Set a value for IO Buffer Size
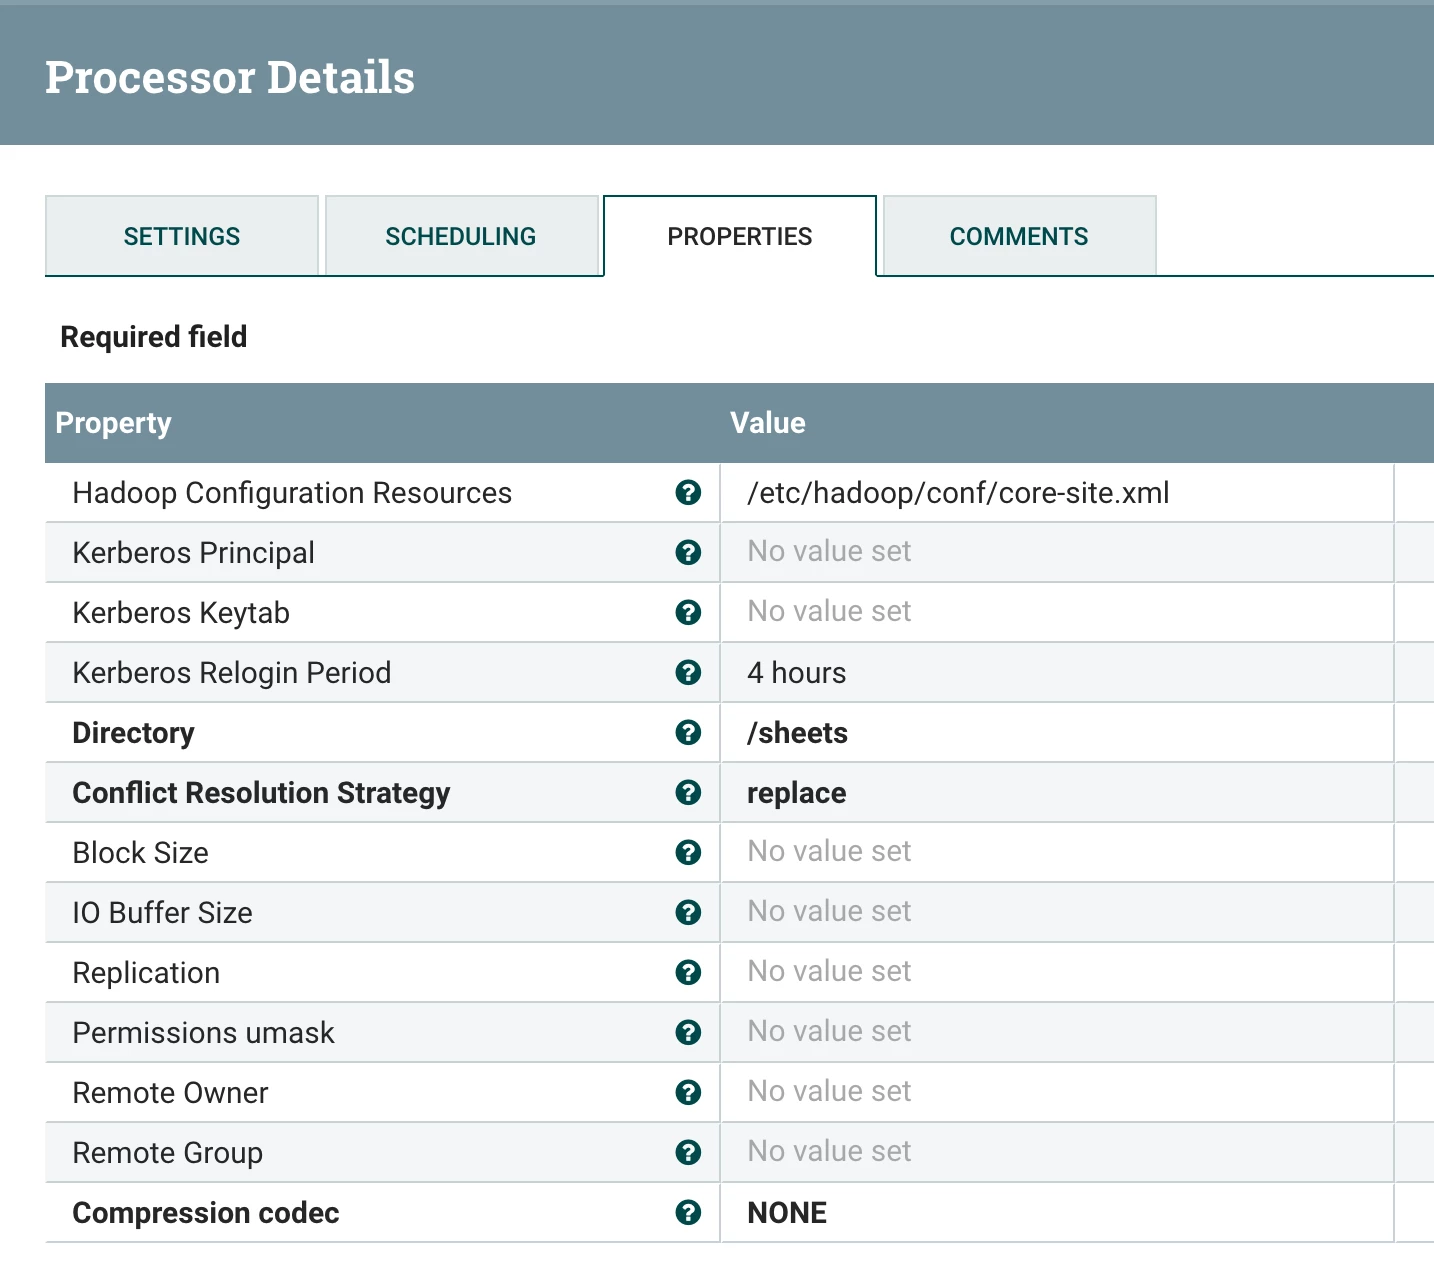Screen dimensions: 1434x1261 tap(1057, 912)
